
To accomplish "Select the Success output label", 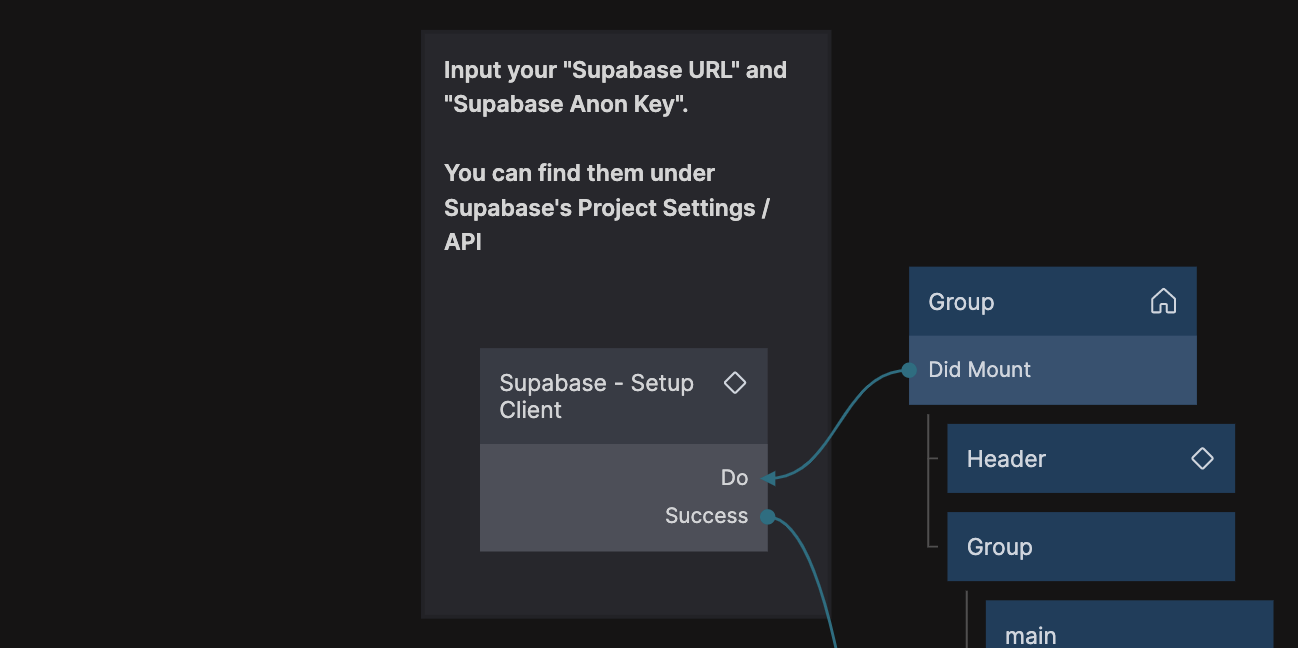I will (706, 516).
